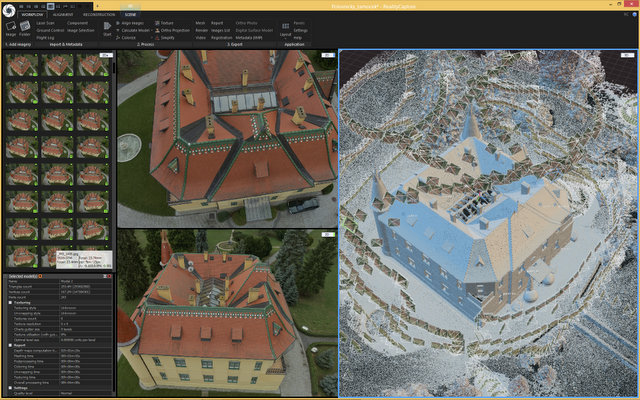Image resolution: width=640 pixels, height=400 pixels.
Task: Click the Folder import icon
Action: [x=24, y=32]
